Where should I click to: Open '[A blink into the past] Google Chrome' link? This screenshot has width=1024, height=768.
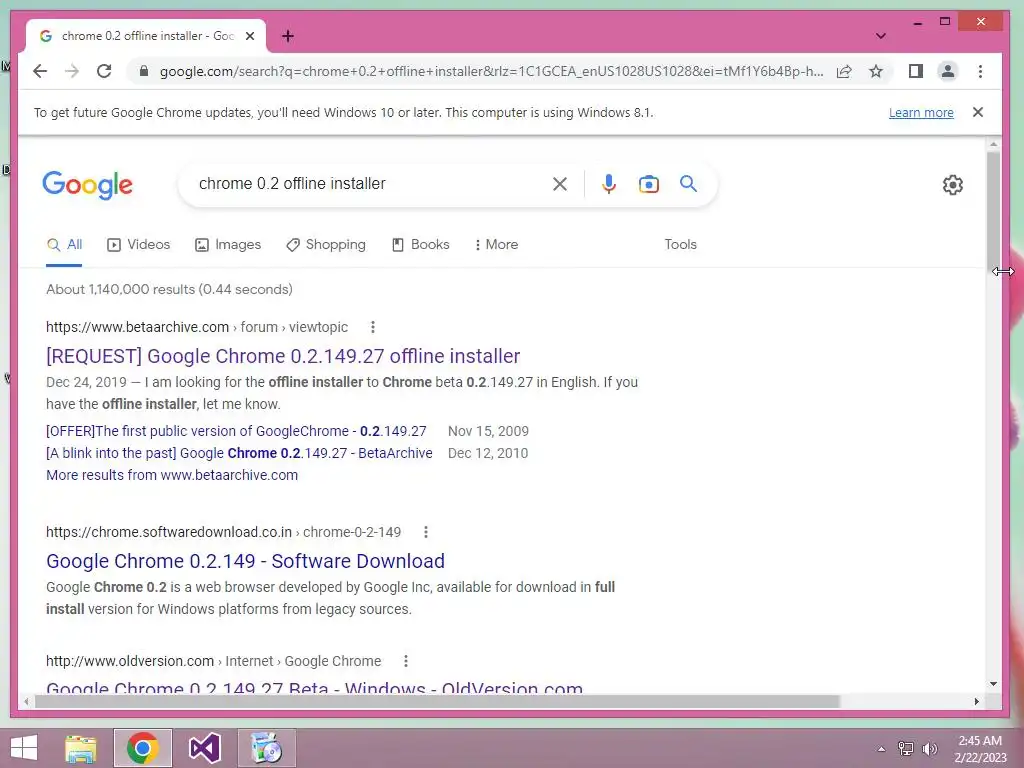click(x=239, y=453)
